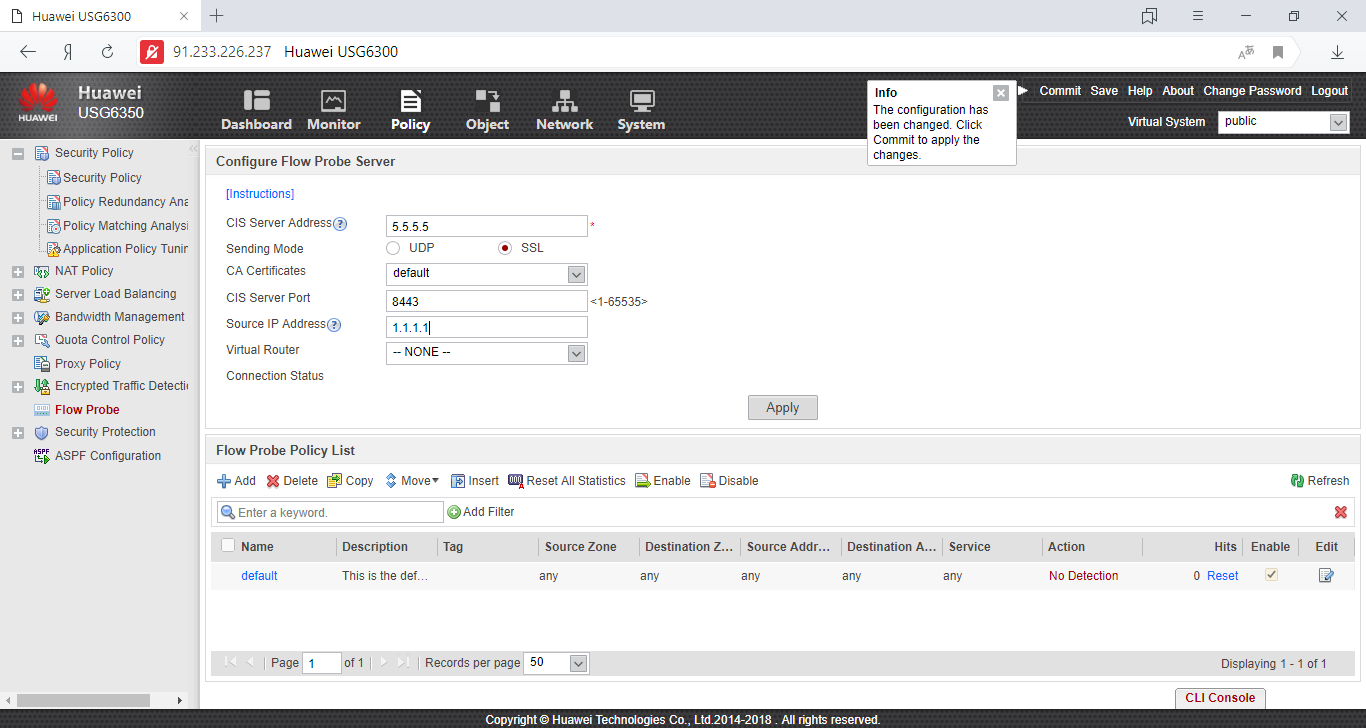The image size is (1366, 728).
Task: Open ASPF Configuration in the sidebar
Action: 108,456
